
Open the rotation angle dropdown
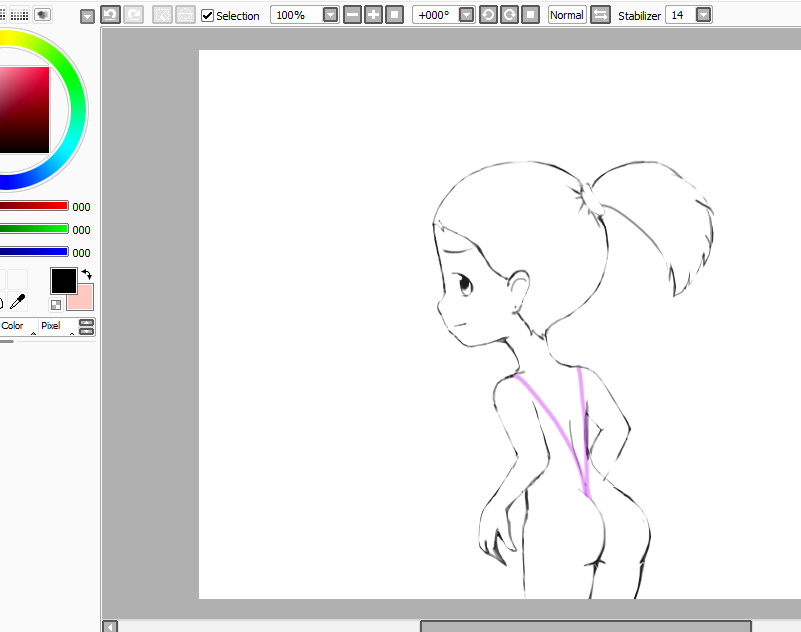click(466, 15)
